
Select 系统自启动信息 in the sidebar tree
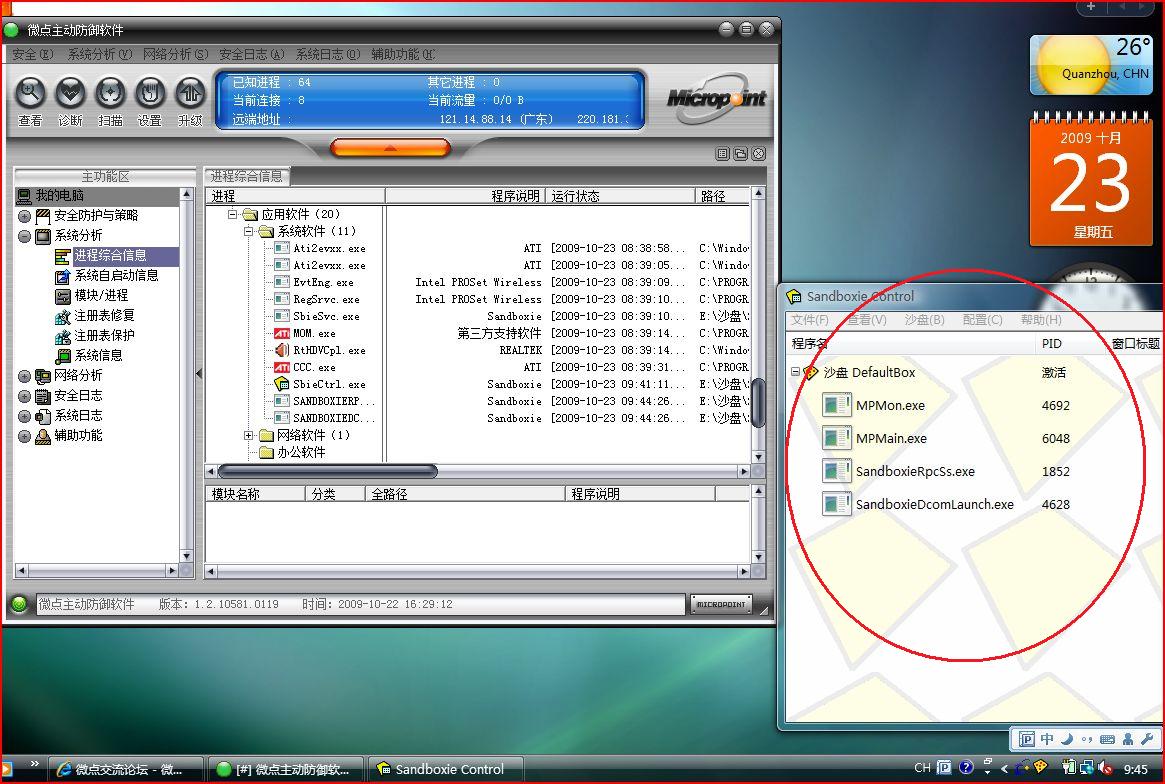coord(116,276)
